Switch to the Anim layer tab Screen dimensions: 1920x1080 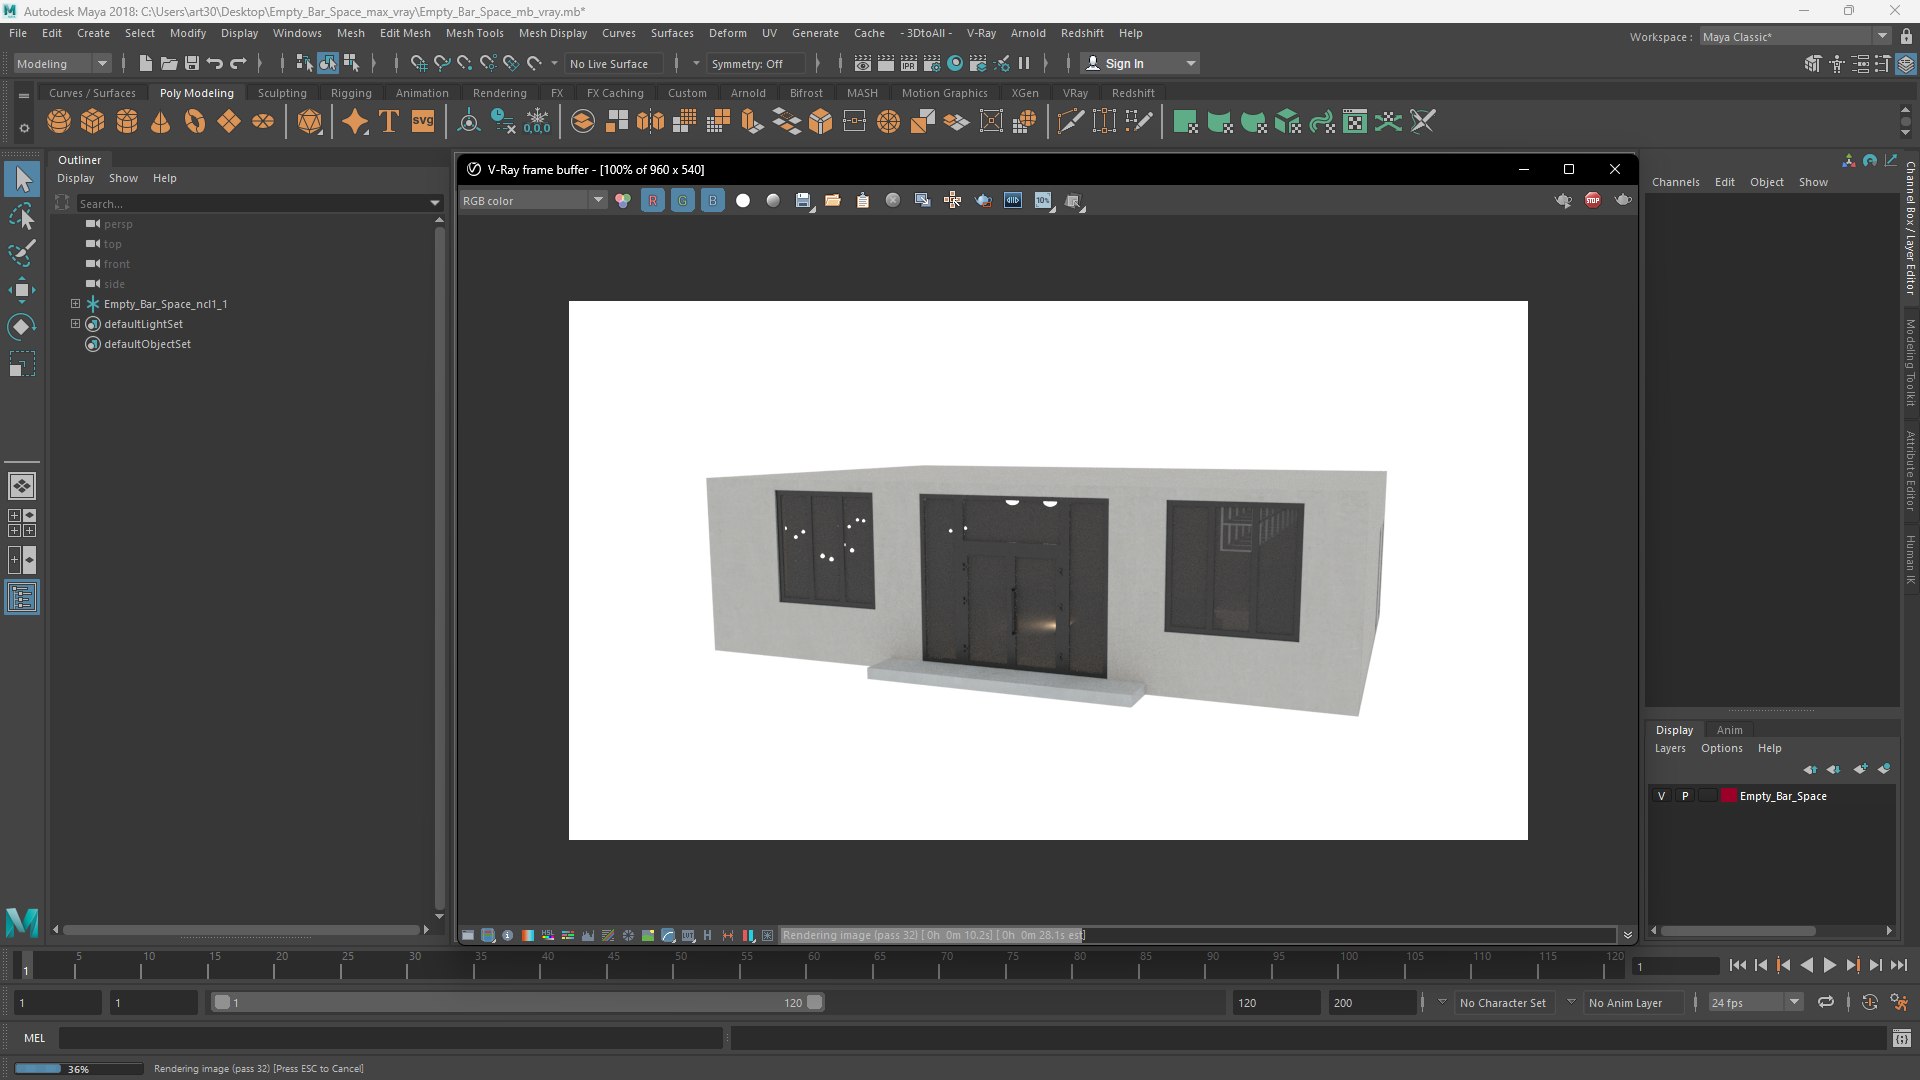coord(1729,730)
